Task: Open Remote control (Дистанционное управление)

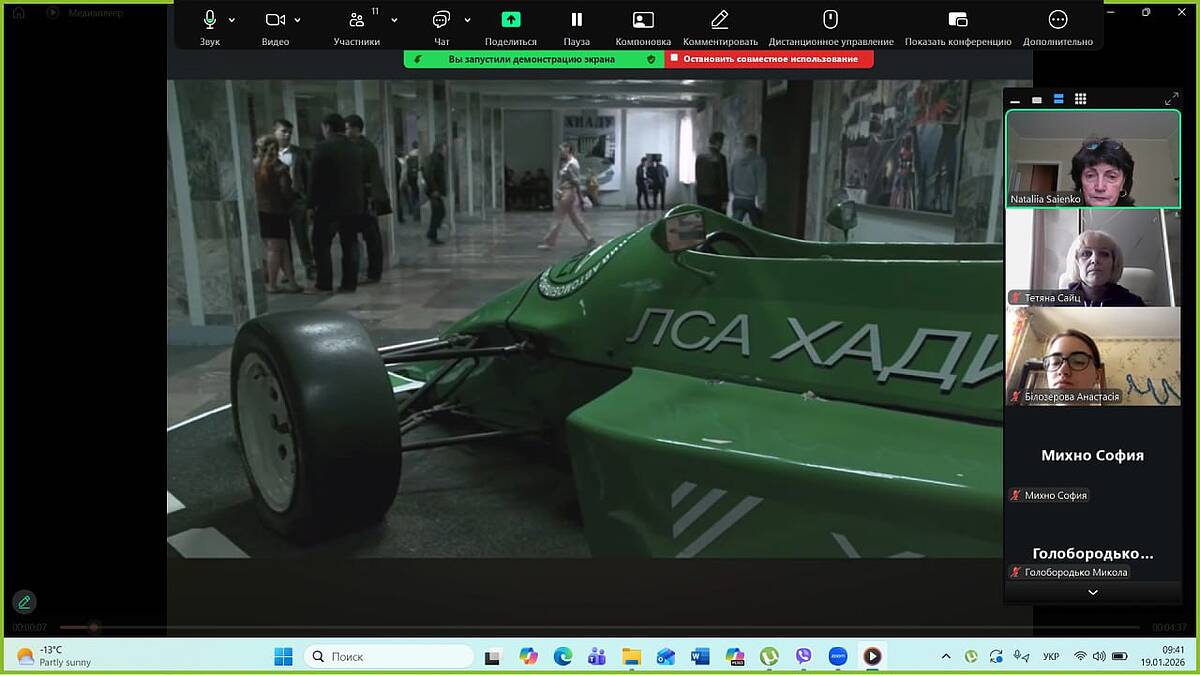Action: (830, 20)
